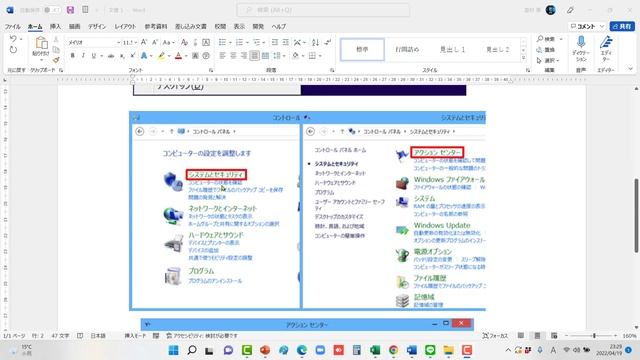This screenshot has width=640, height=360.
Task: Open the References tab
Action: click(156, 27)
